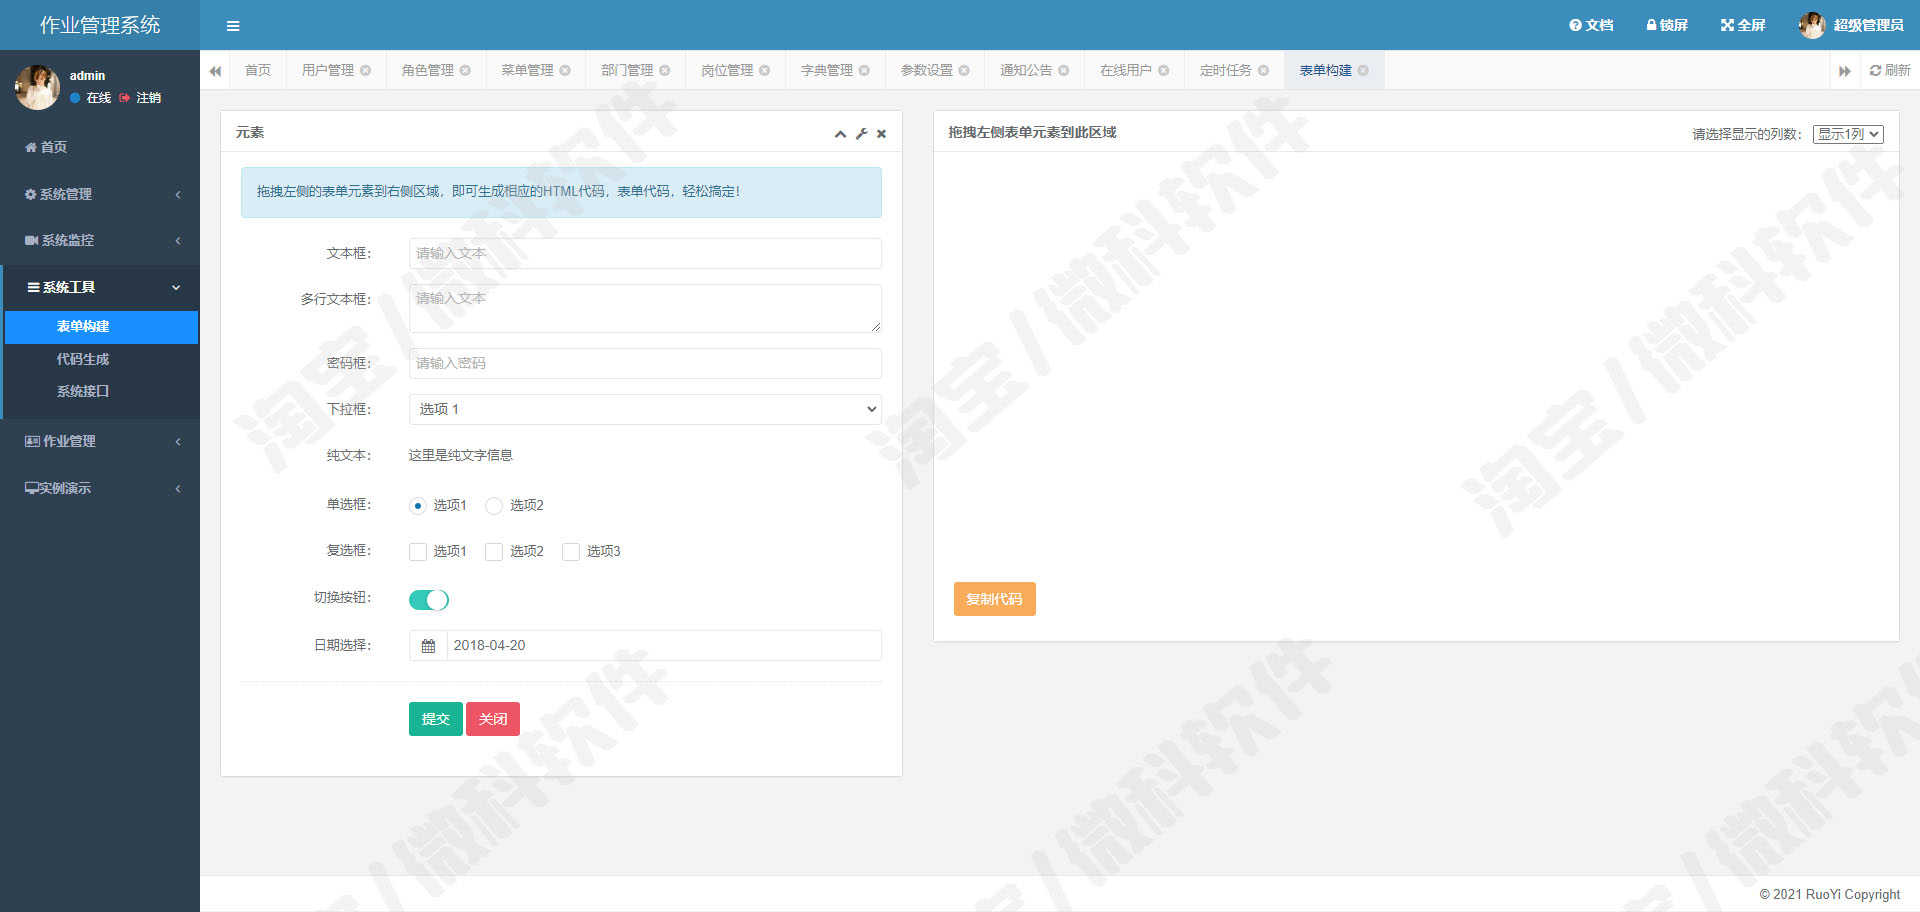Close the 定时任务 tab via its x icon

pyautogui.click(x=1264, y=70)
